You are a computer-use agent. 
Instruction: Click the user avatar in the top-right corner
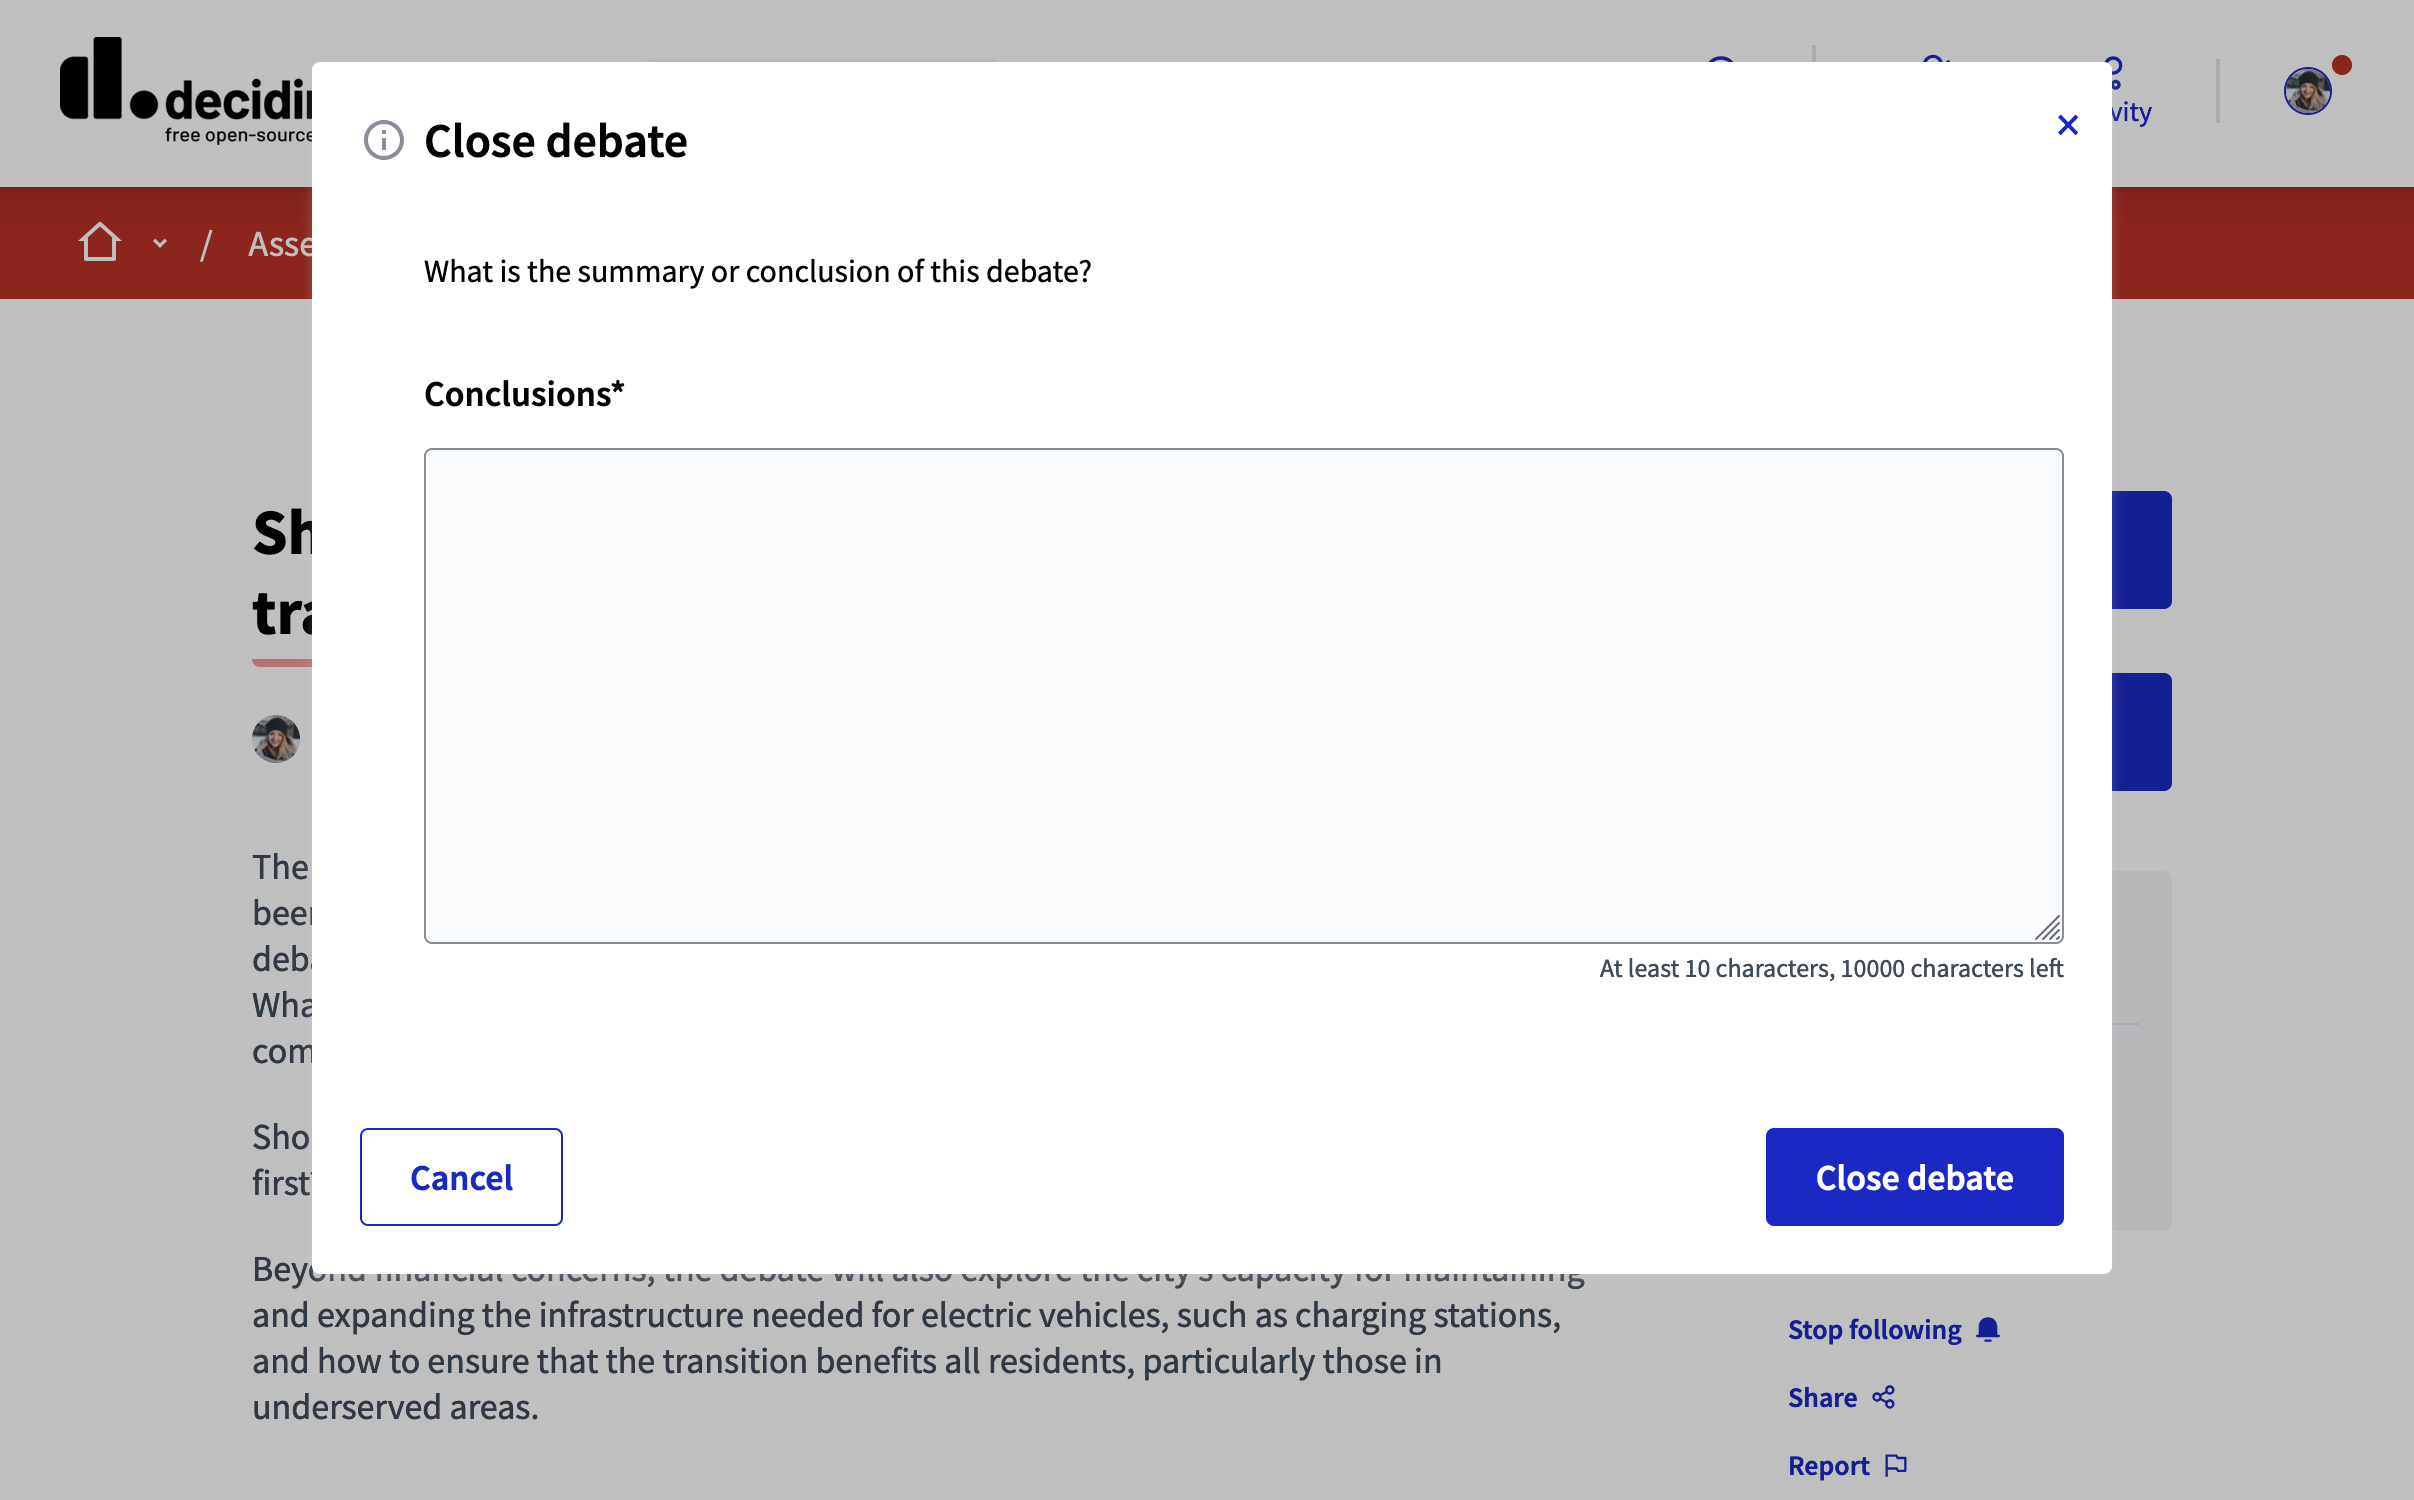pyautogui.click(x=2307, y=91)
